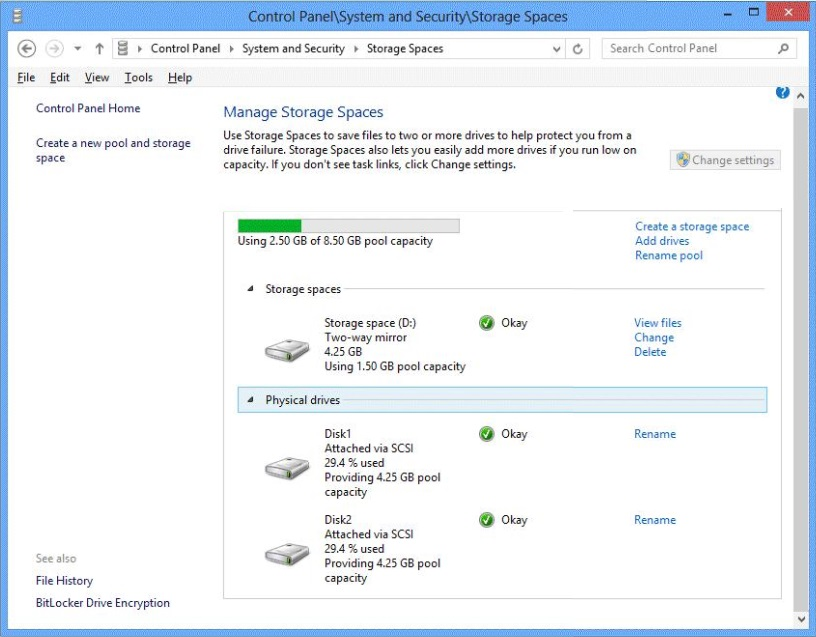Click the search magnifier icon
Screen dimensions: 816x637
pyautogui.click(x=783, y=48)
